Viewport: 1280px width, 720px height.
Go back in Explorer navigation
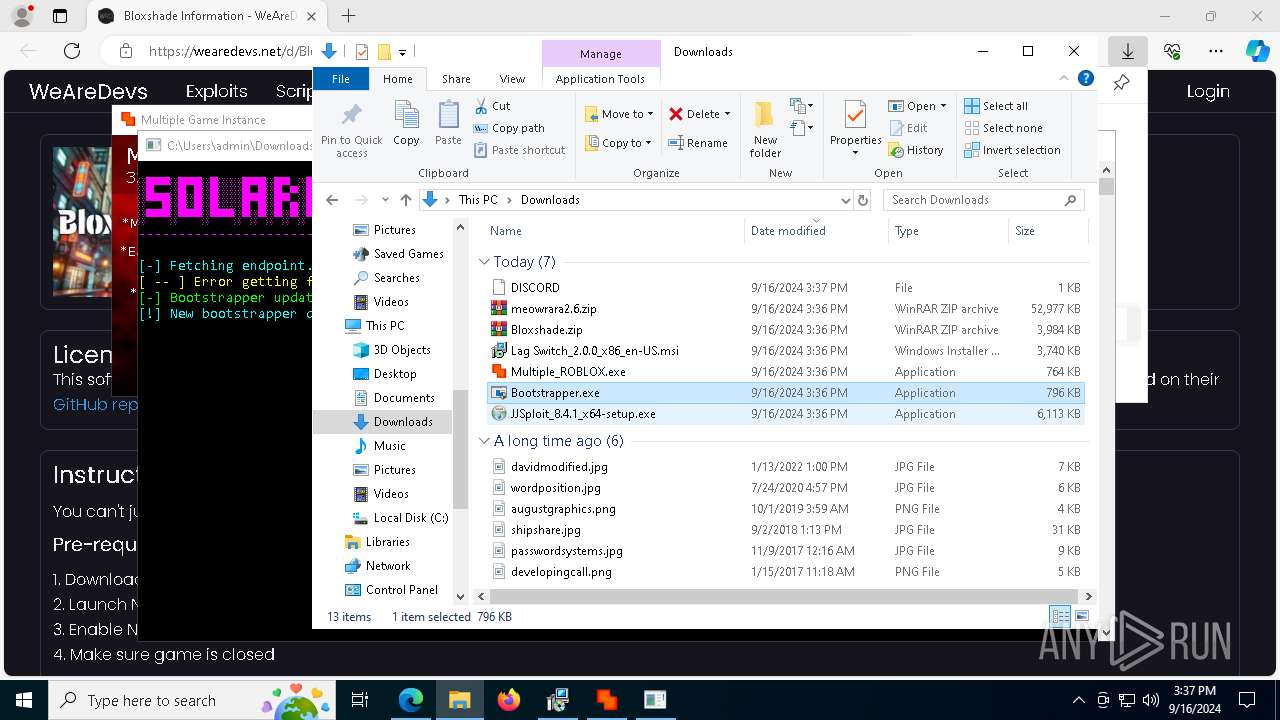click(332, 200)
